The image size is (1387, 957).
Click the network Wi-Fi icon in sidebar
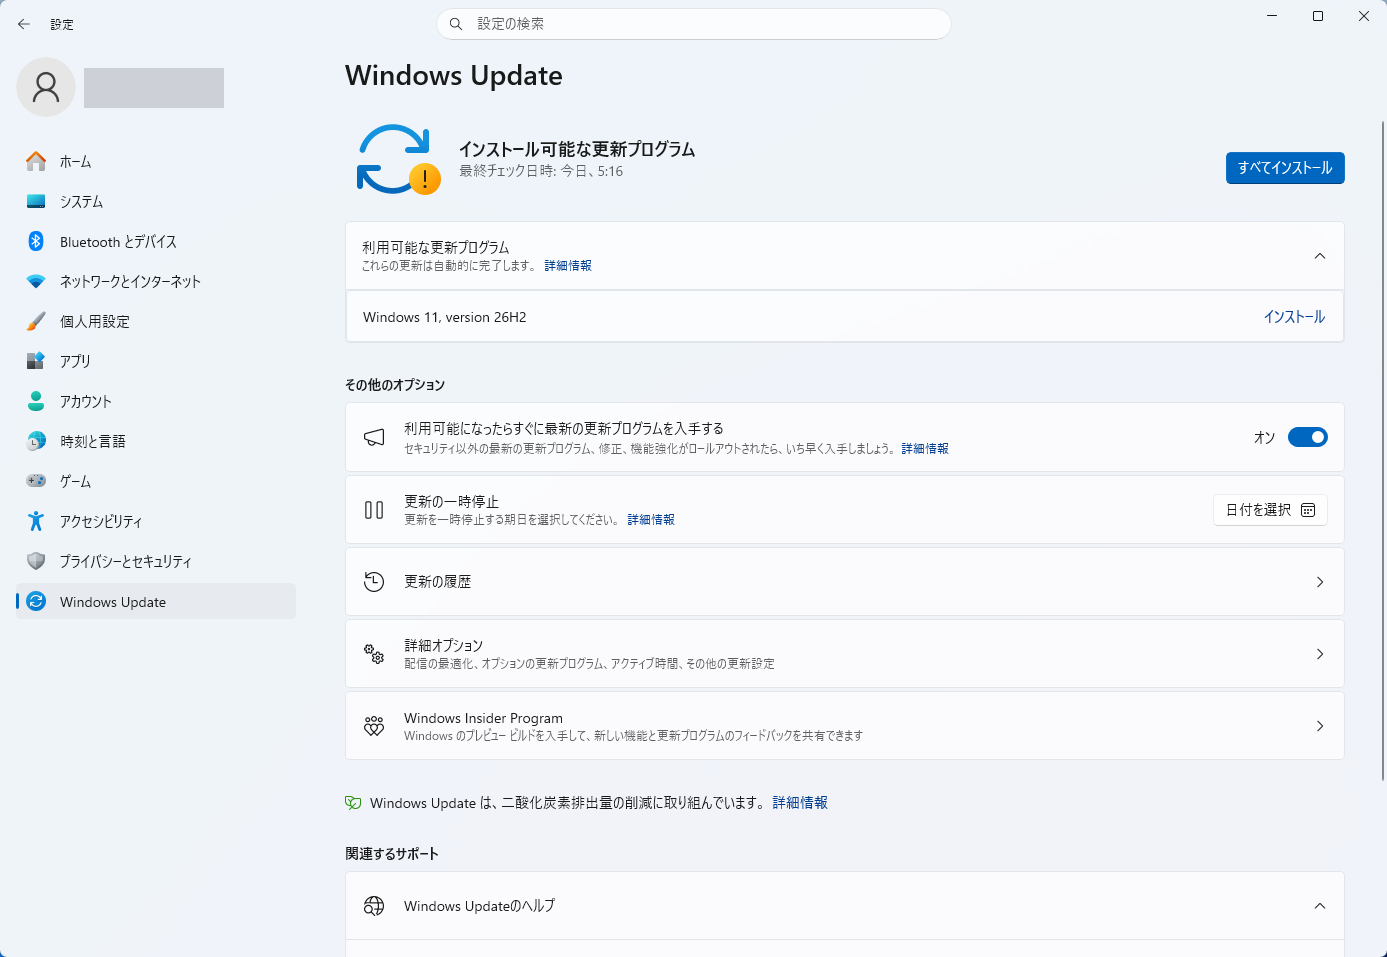click(x=36, y=281)
